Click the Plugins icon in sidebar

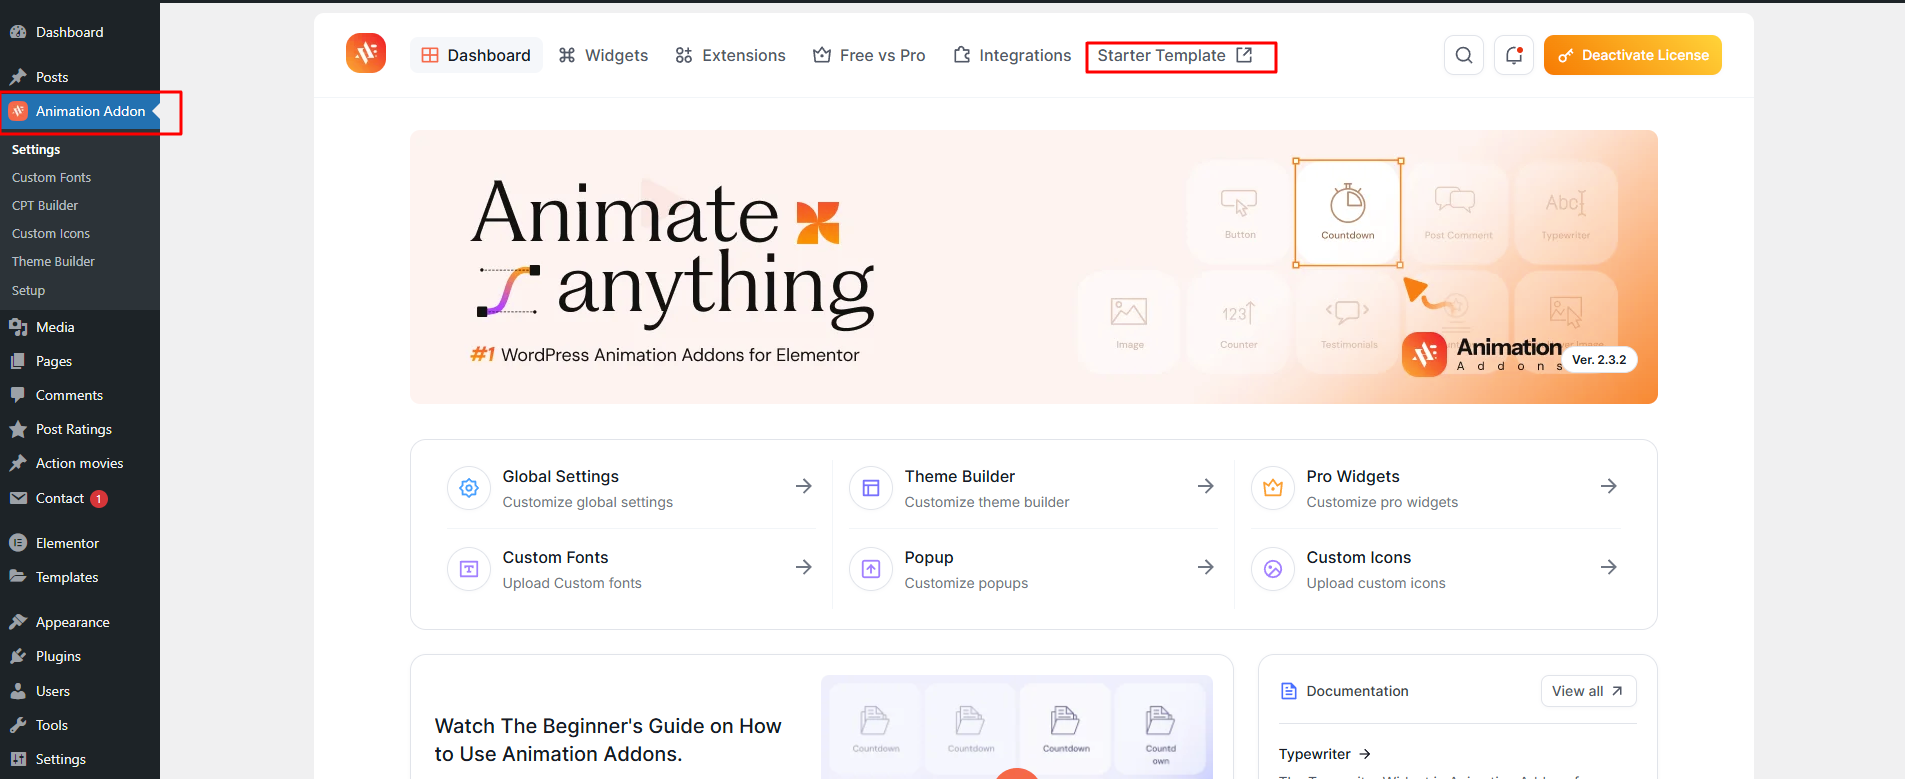pyautogui.click(x=18, y=656)
